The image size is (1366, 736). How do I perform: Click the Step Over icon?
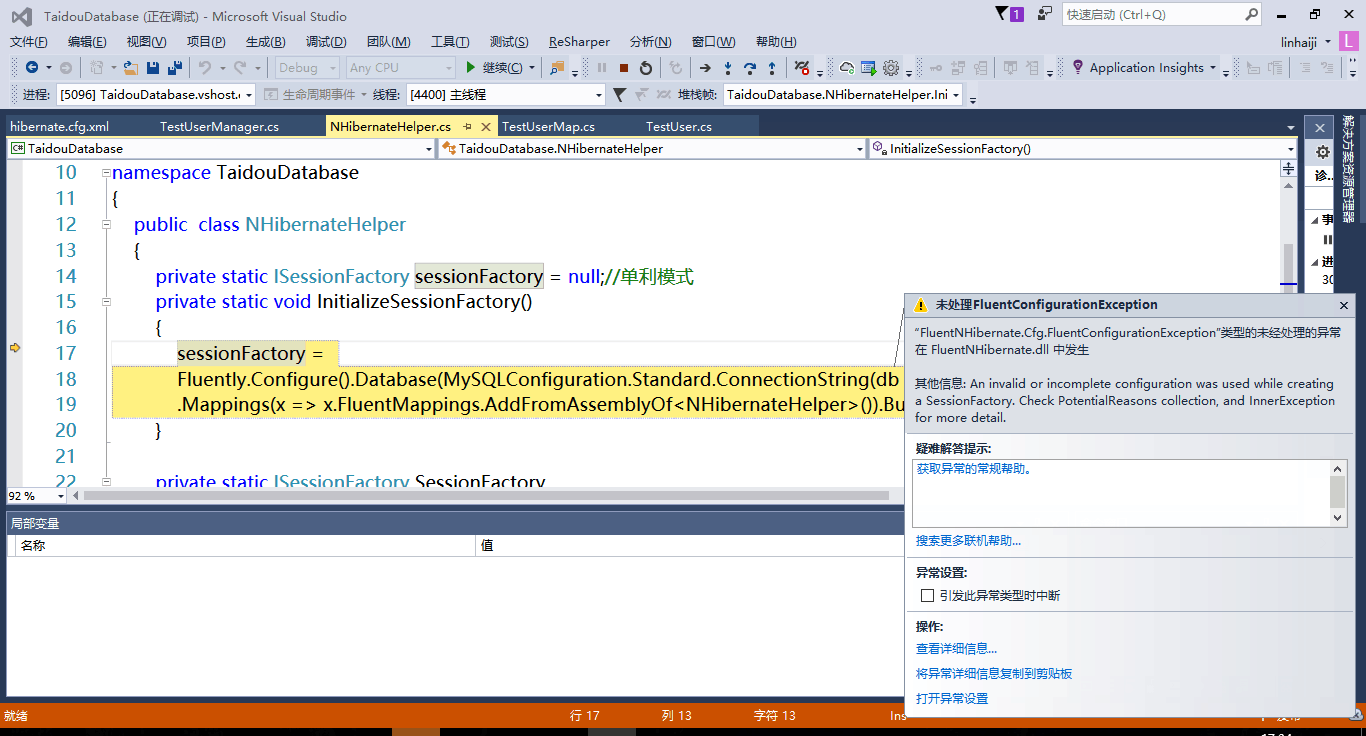point(750,68)
